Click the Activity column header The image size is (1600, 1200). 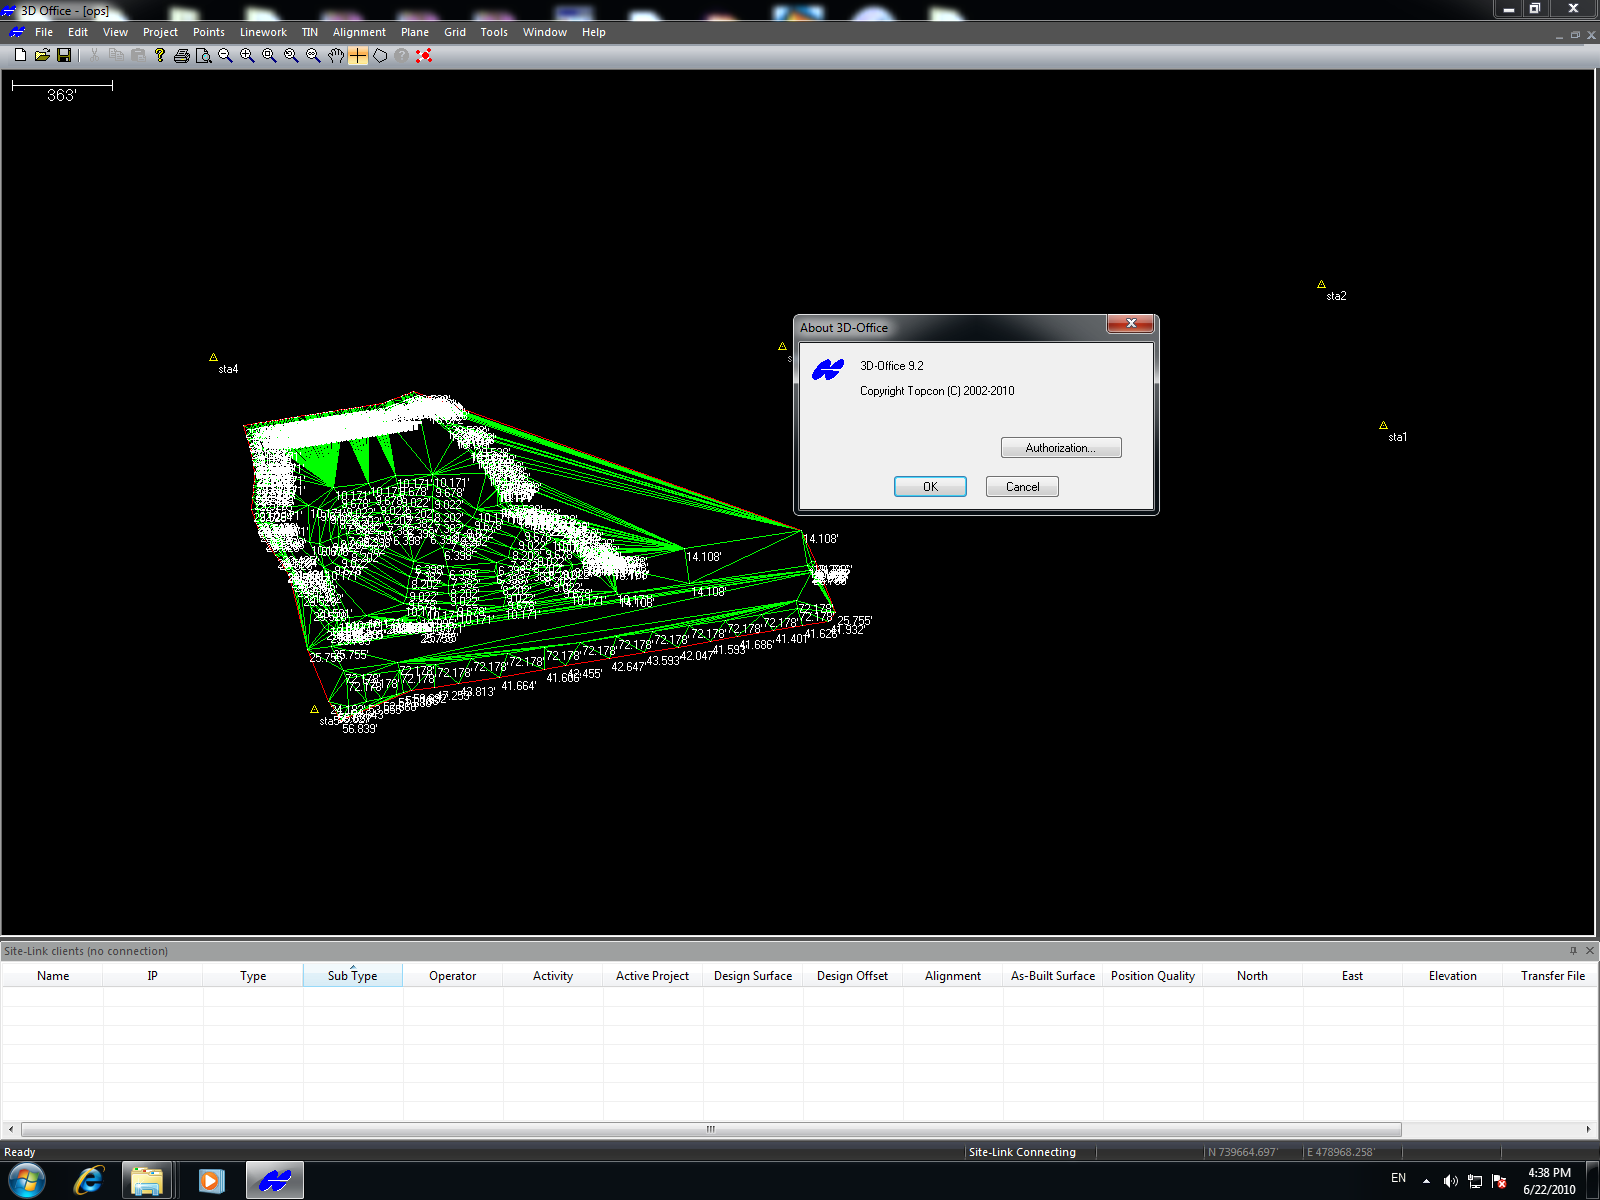553,976
